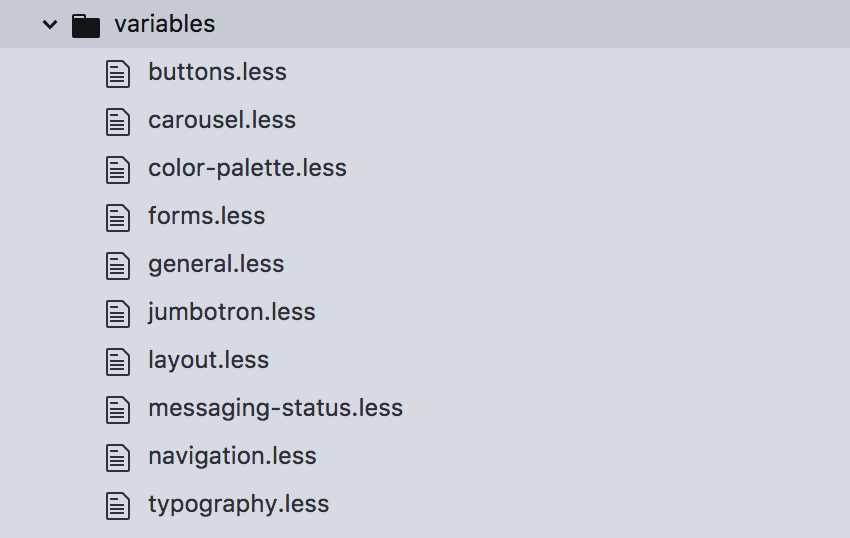Open the forms.less file
Screen dimensions: 850x538
(x=206, y=216)
